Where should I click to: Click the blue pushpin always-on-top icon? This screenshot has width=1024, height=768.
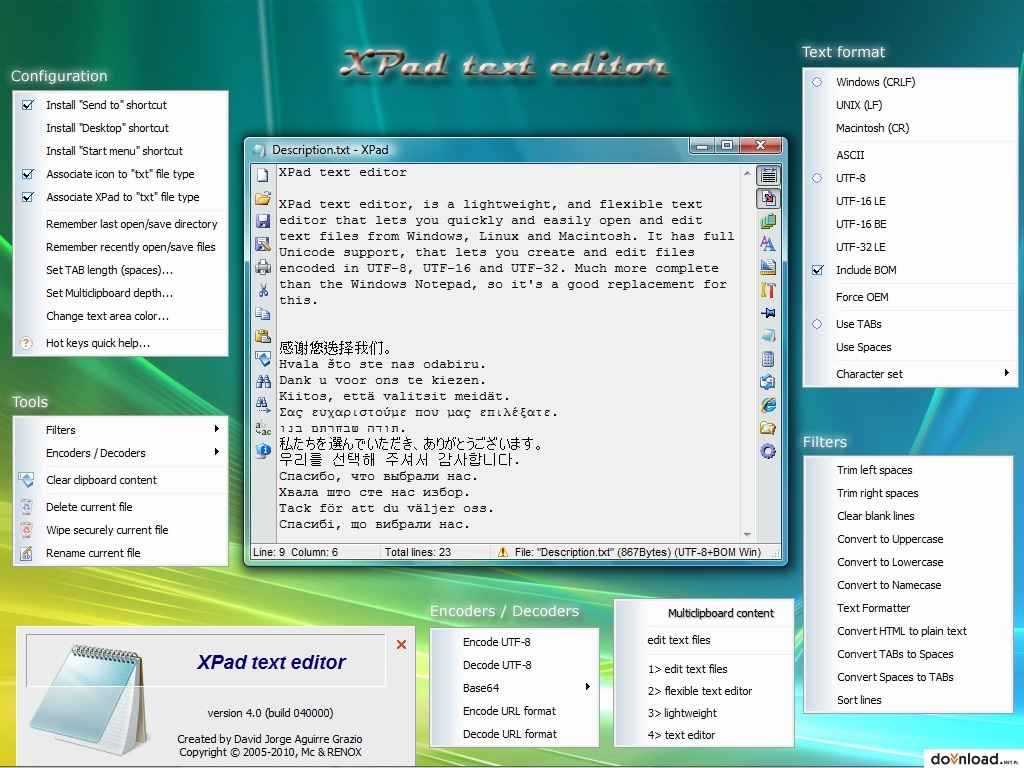tap(768, 313)
